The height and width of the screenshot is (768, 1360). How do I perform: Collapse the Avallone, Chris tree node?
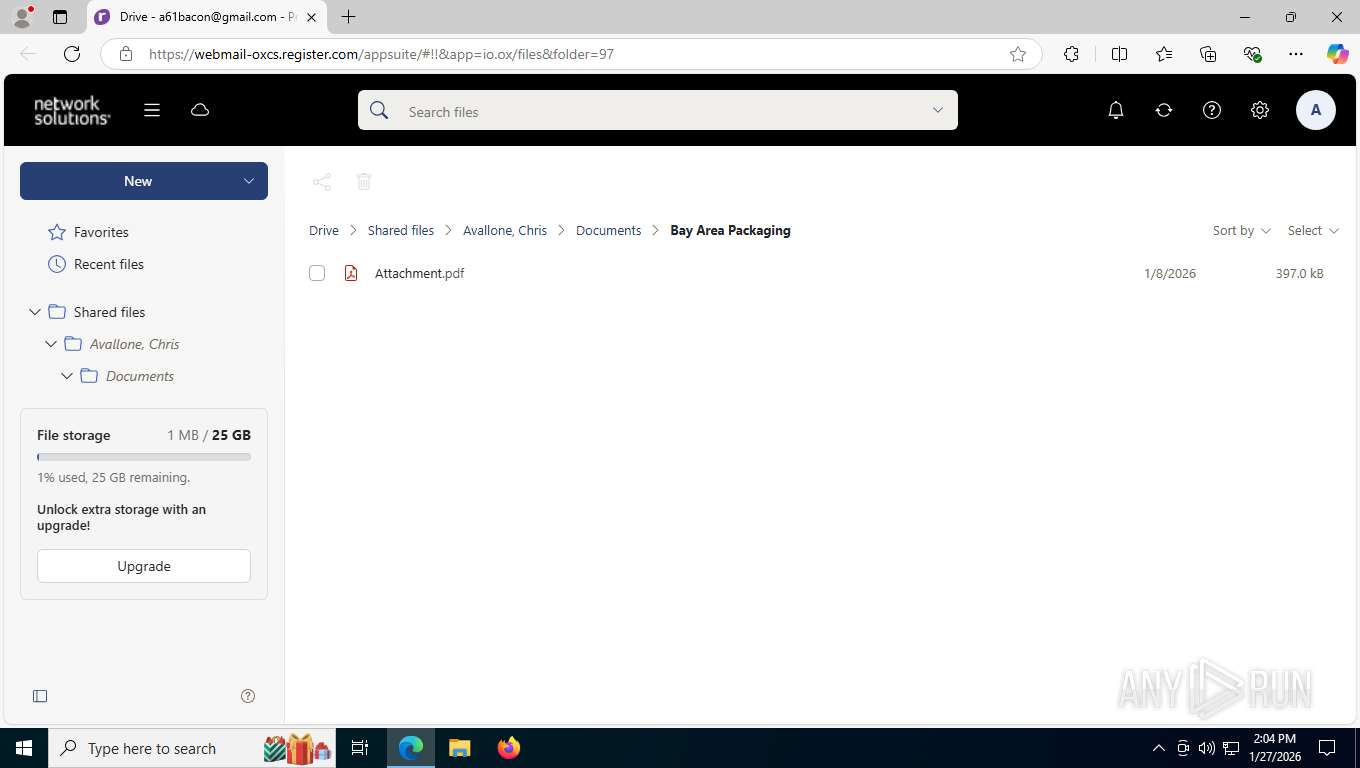pos(51,344)
